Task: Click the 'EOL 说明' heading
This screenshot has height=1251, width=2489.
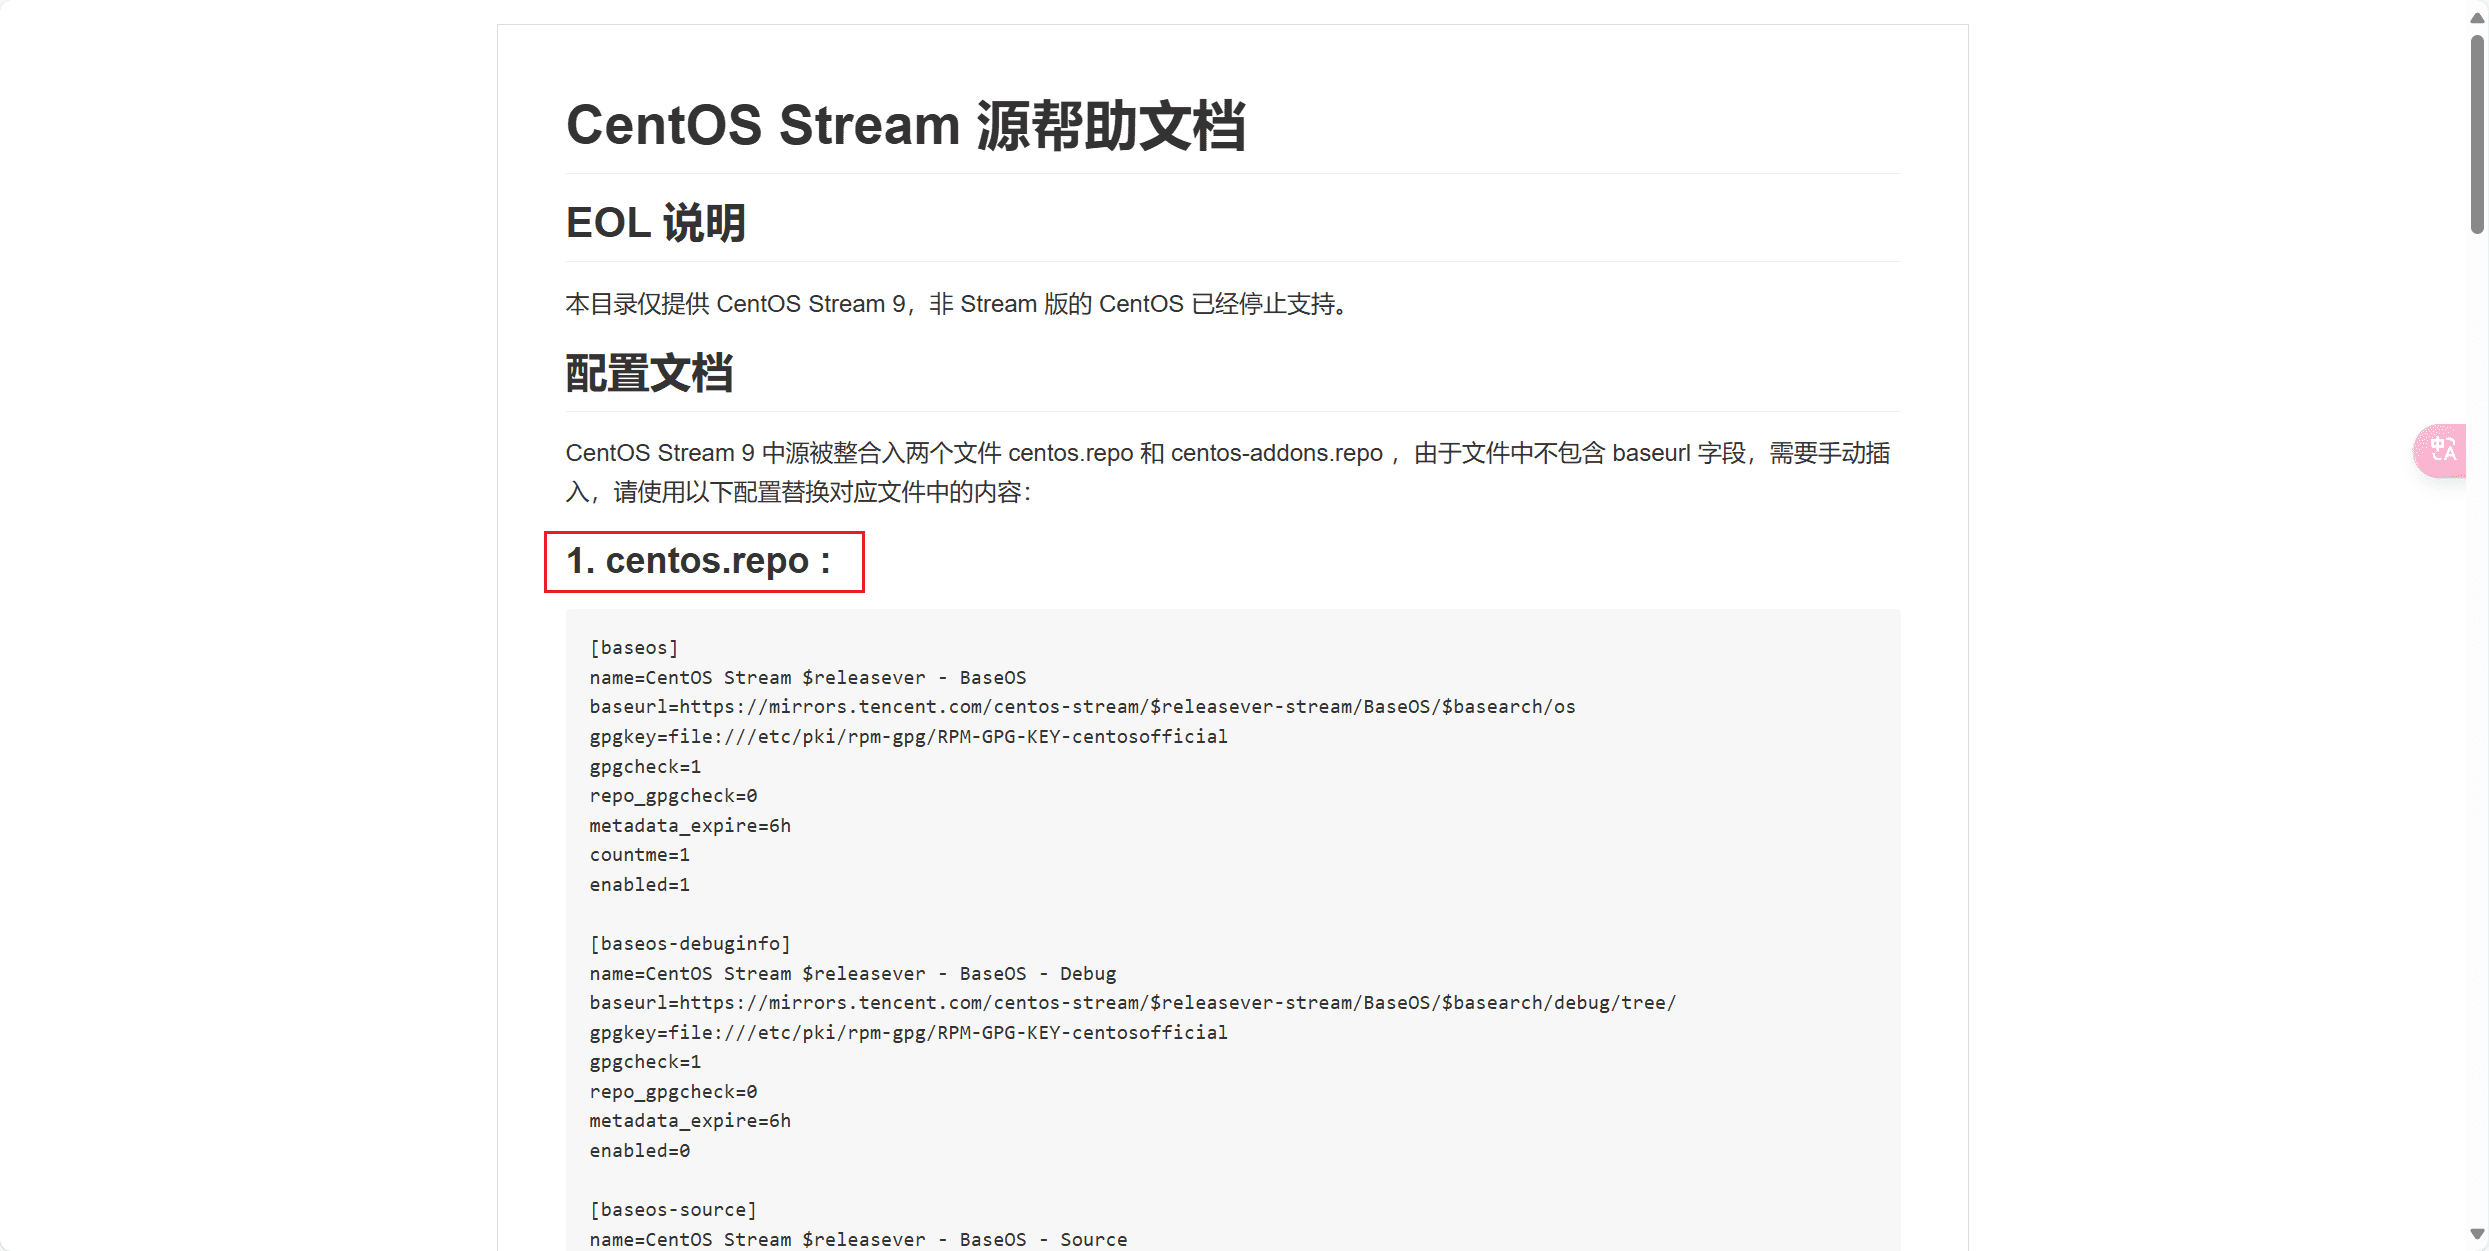Action: coord(656,223)
